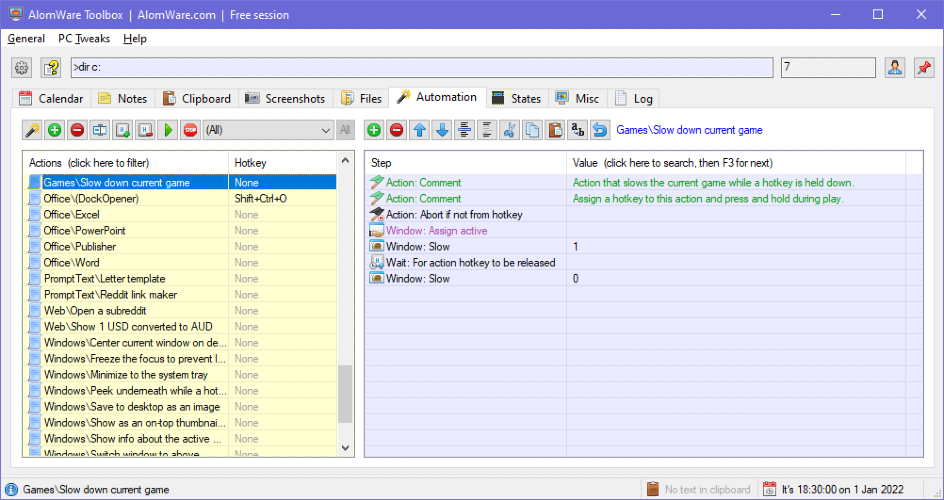Switch to the Misc tab
This screenshot has width=944, height=500.
[577, 99]
